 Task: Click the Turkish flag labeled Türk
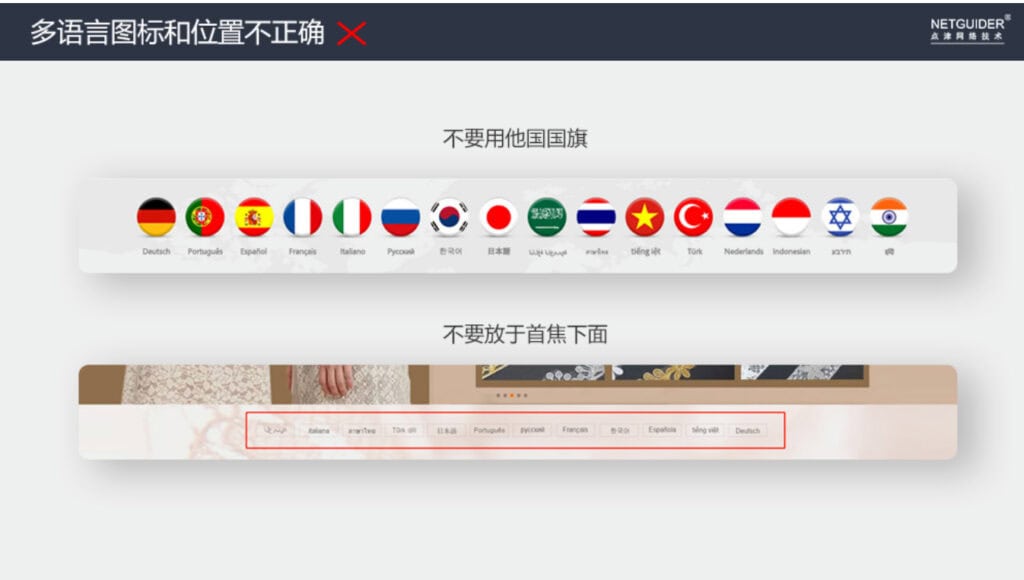pos(694,217)
